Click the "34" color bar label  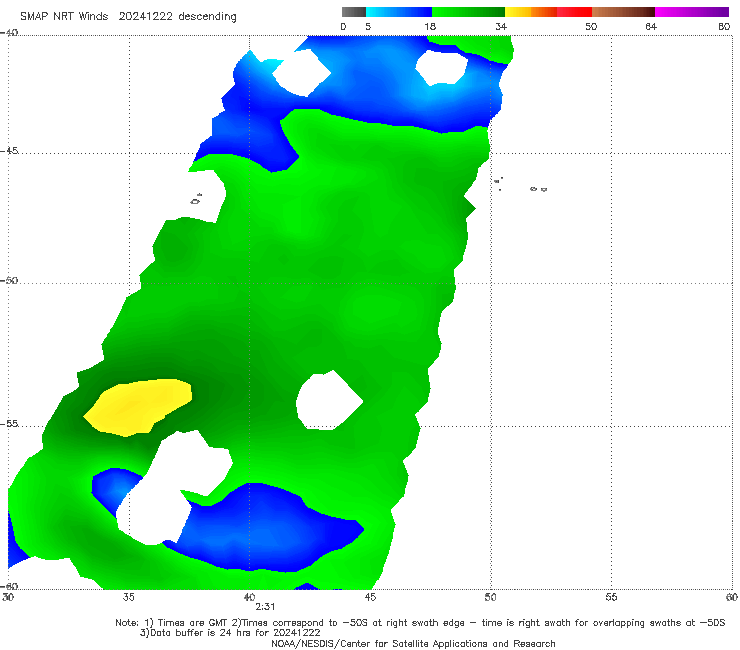tap(501, 27)
